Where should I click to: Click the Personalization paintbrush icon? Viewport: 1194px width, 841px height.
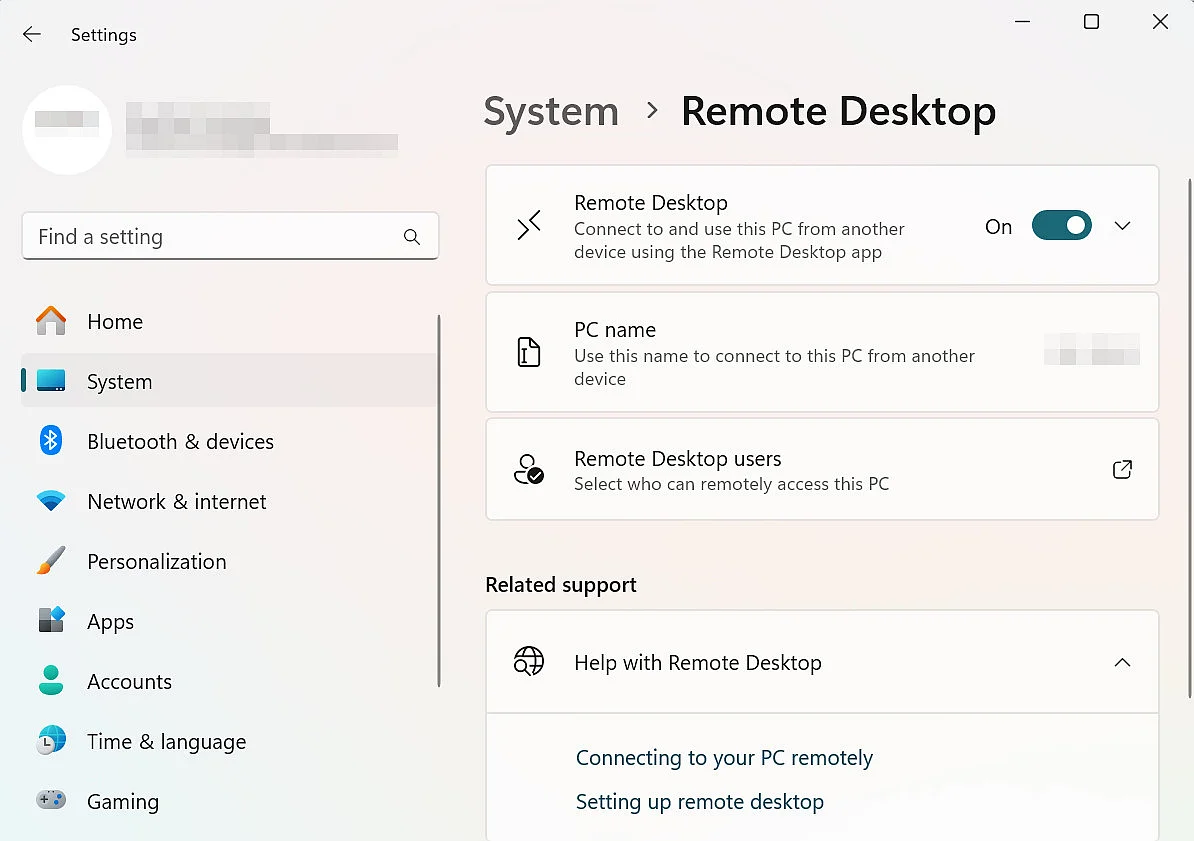tap(51, 561)
